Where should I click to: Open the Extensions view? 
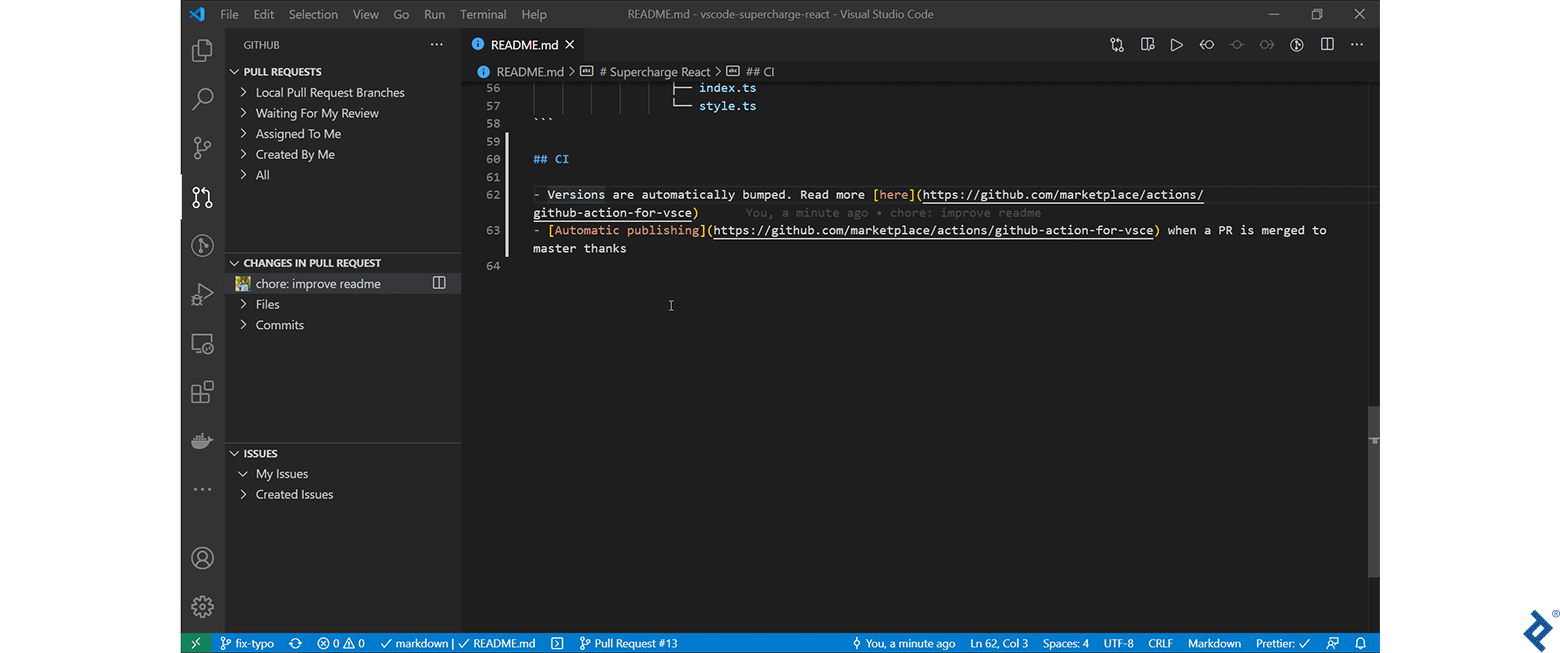[x=202, y=392]
